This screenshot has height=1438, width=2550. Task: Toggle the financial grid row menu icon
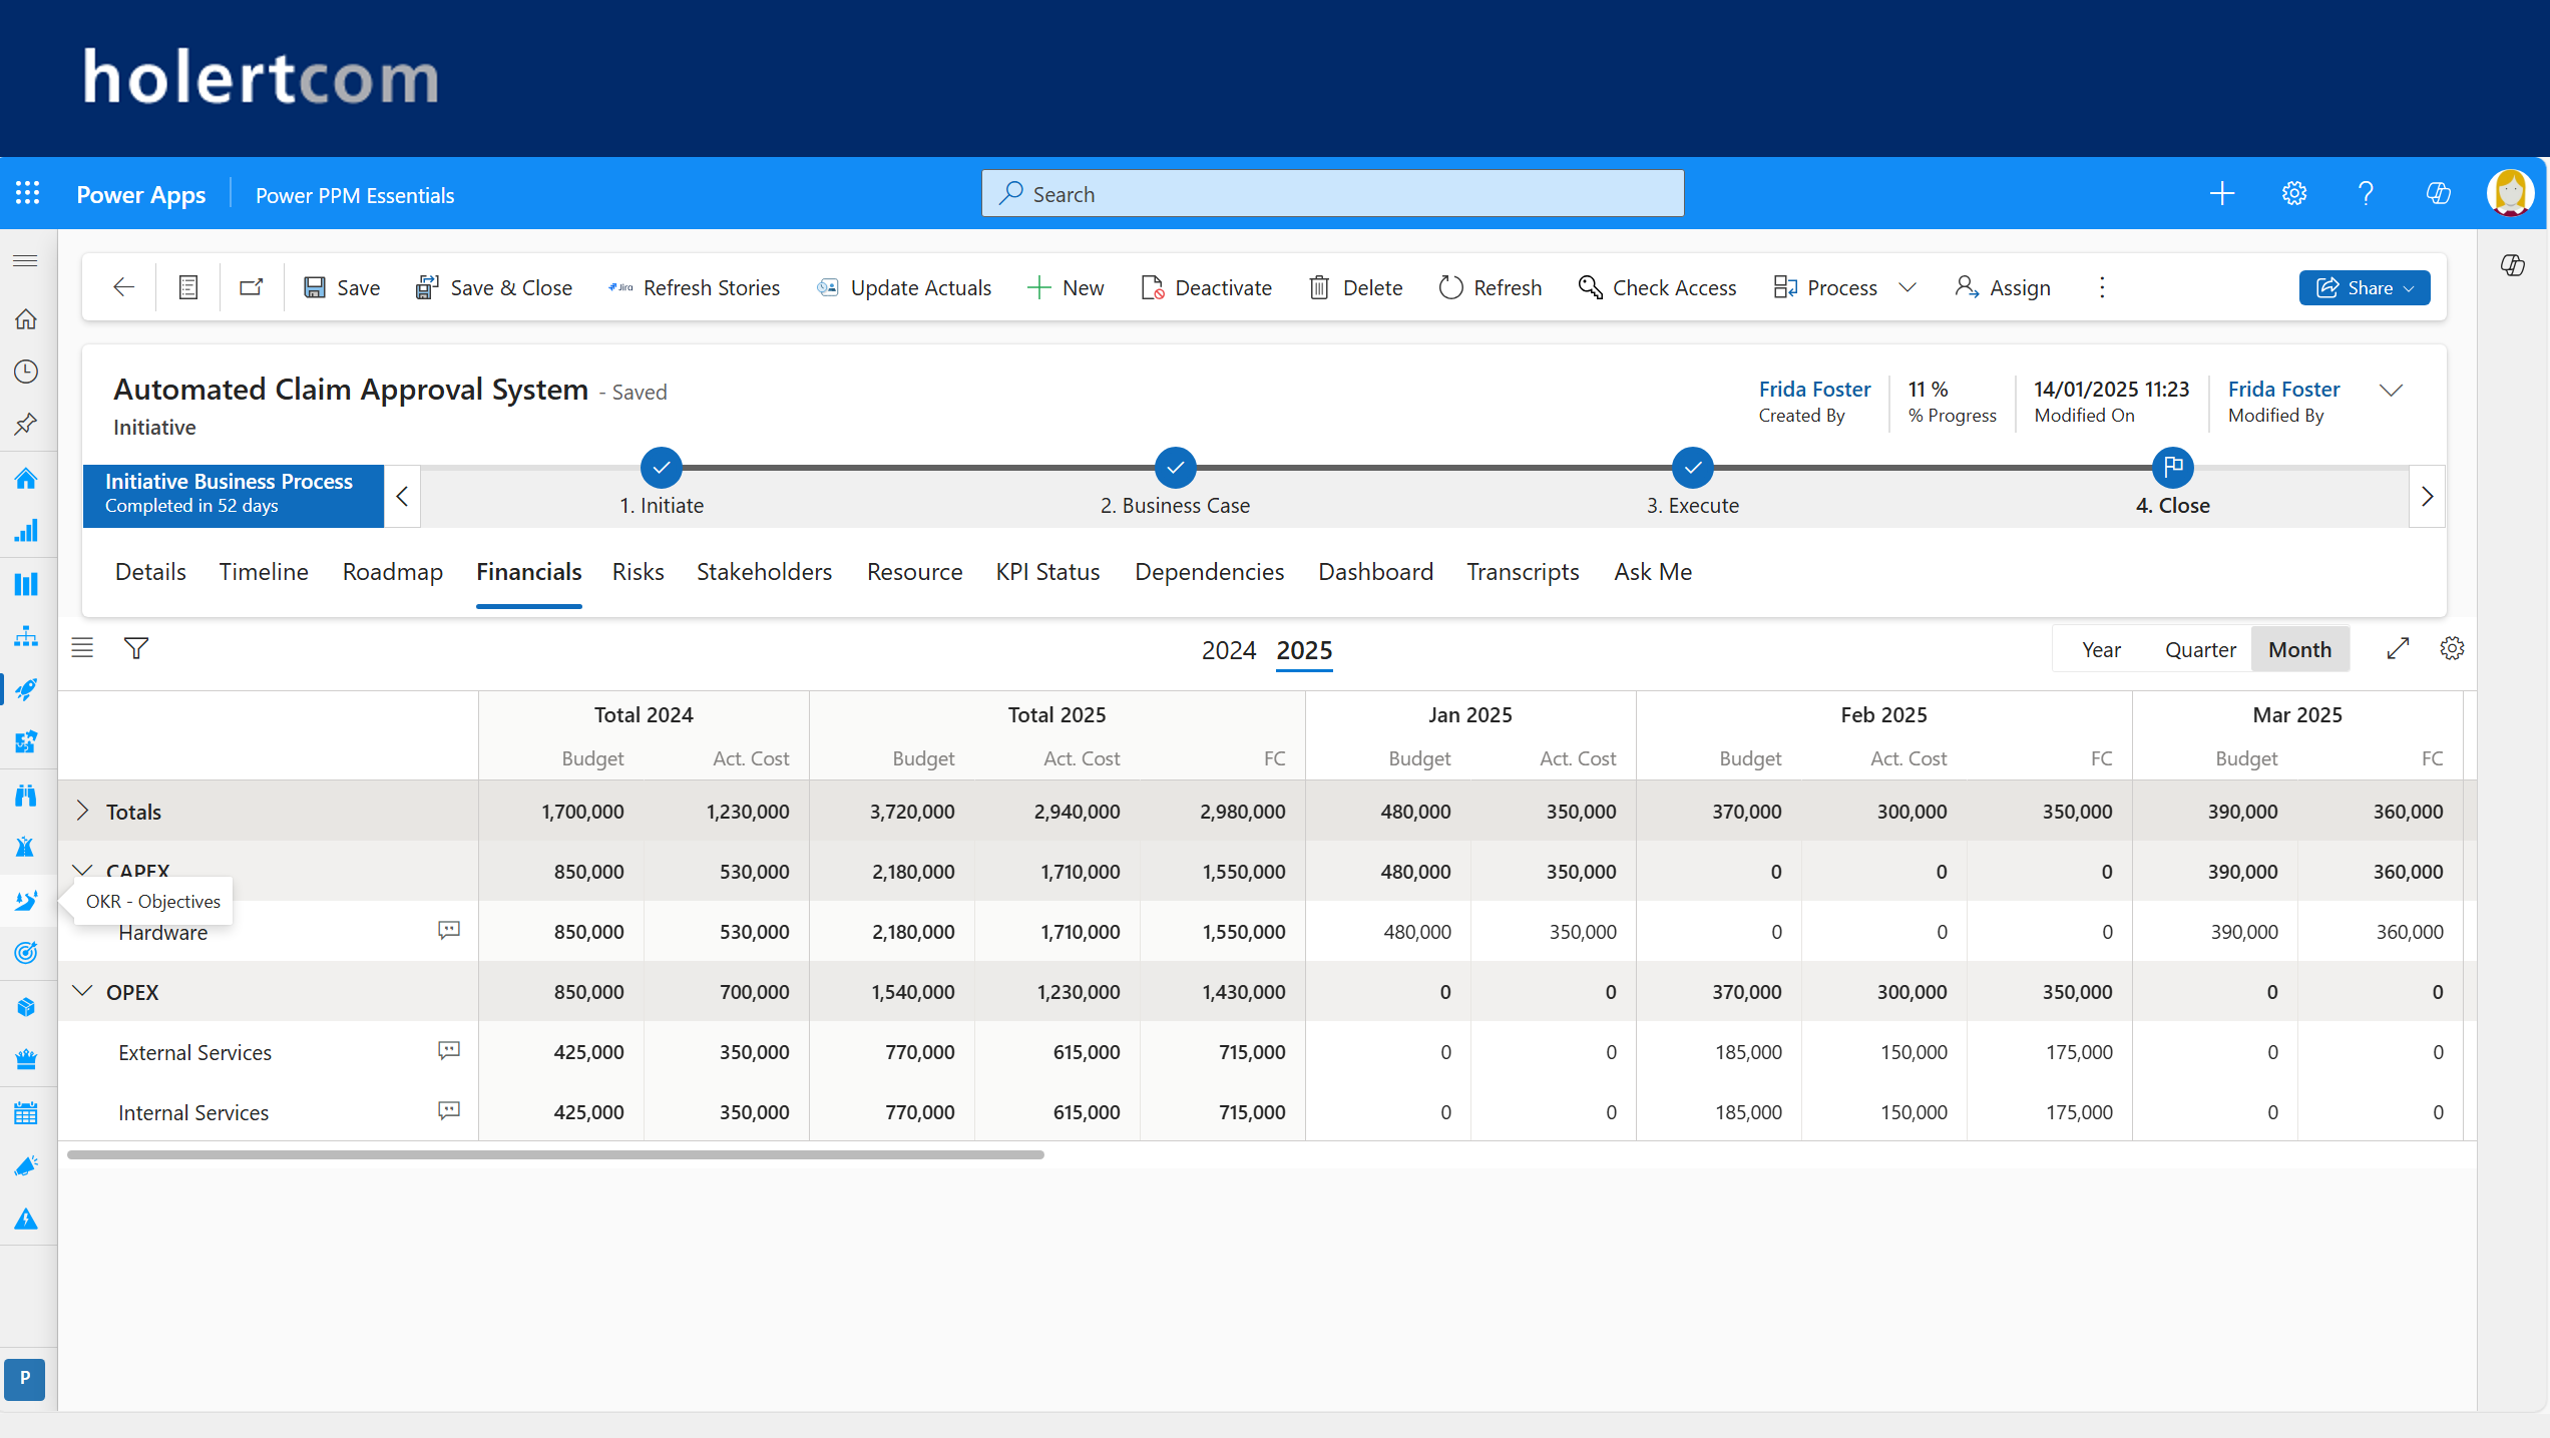pos(82,648)
